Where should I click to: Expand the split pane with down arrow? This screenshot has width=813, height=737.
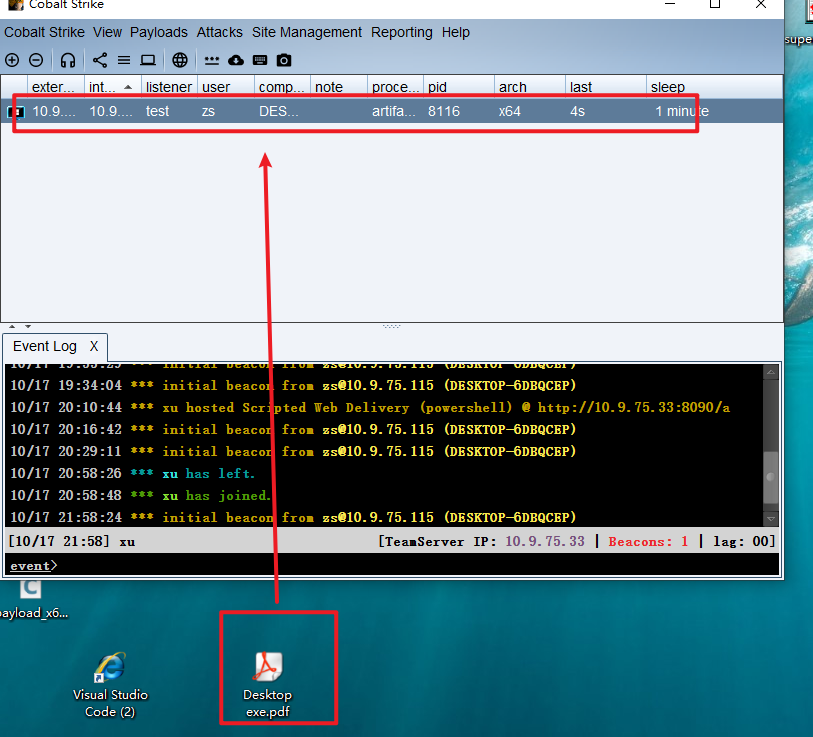click(28, 326)
